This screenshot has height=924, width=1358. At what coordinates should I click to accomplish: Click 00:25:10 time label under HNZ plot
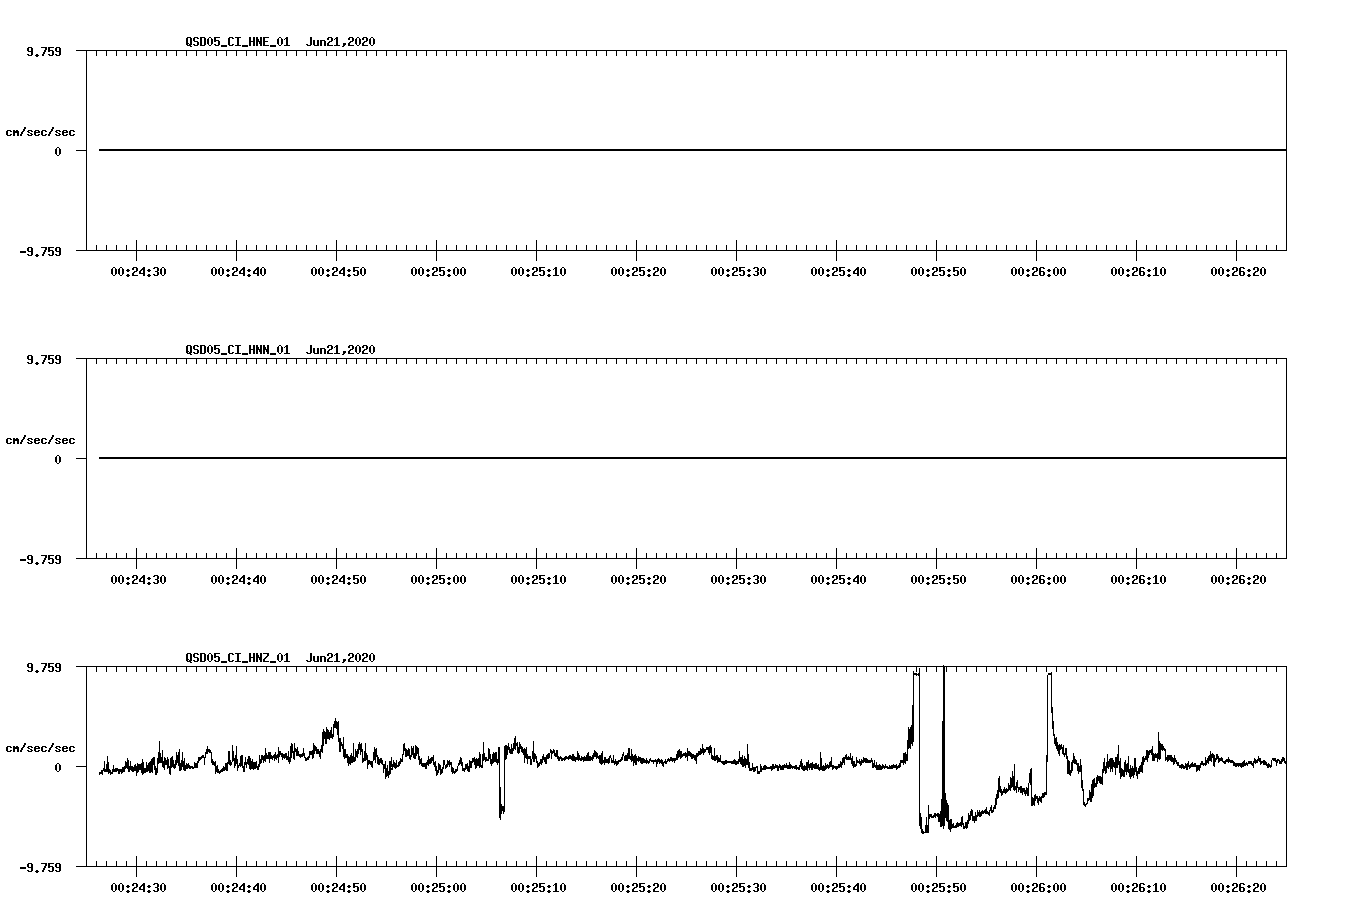(x=538, y=888)
